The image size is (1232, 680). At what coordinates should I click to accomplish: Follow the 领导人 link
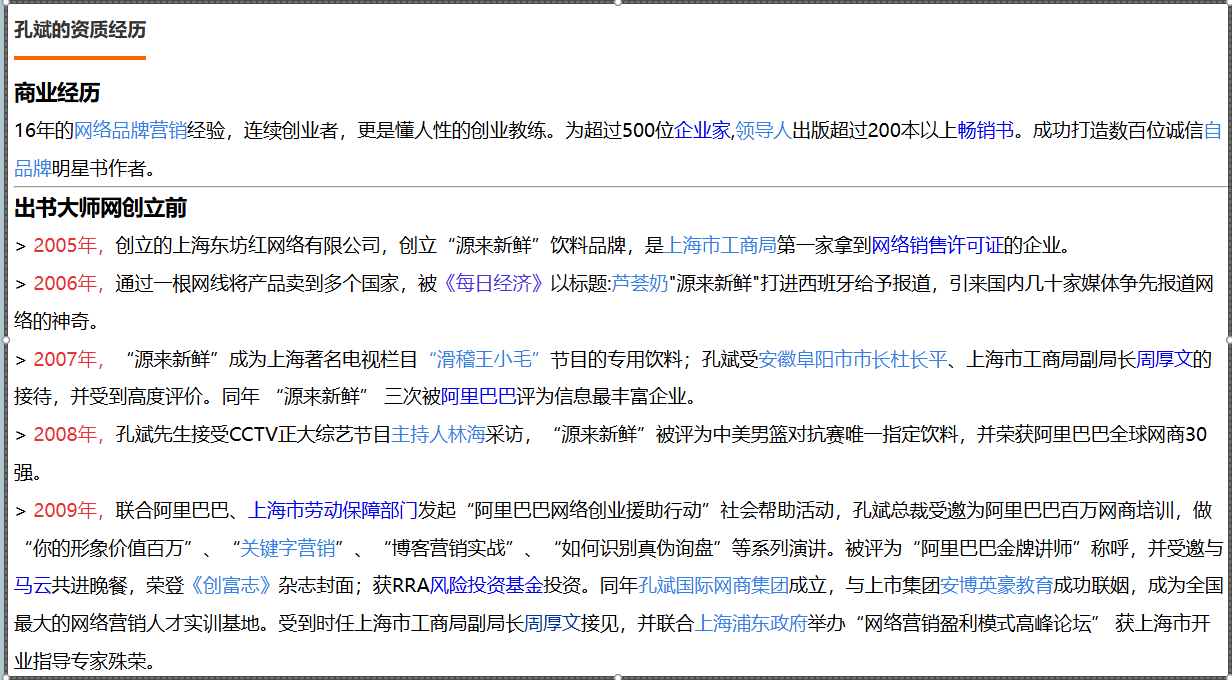coord(764,130)
